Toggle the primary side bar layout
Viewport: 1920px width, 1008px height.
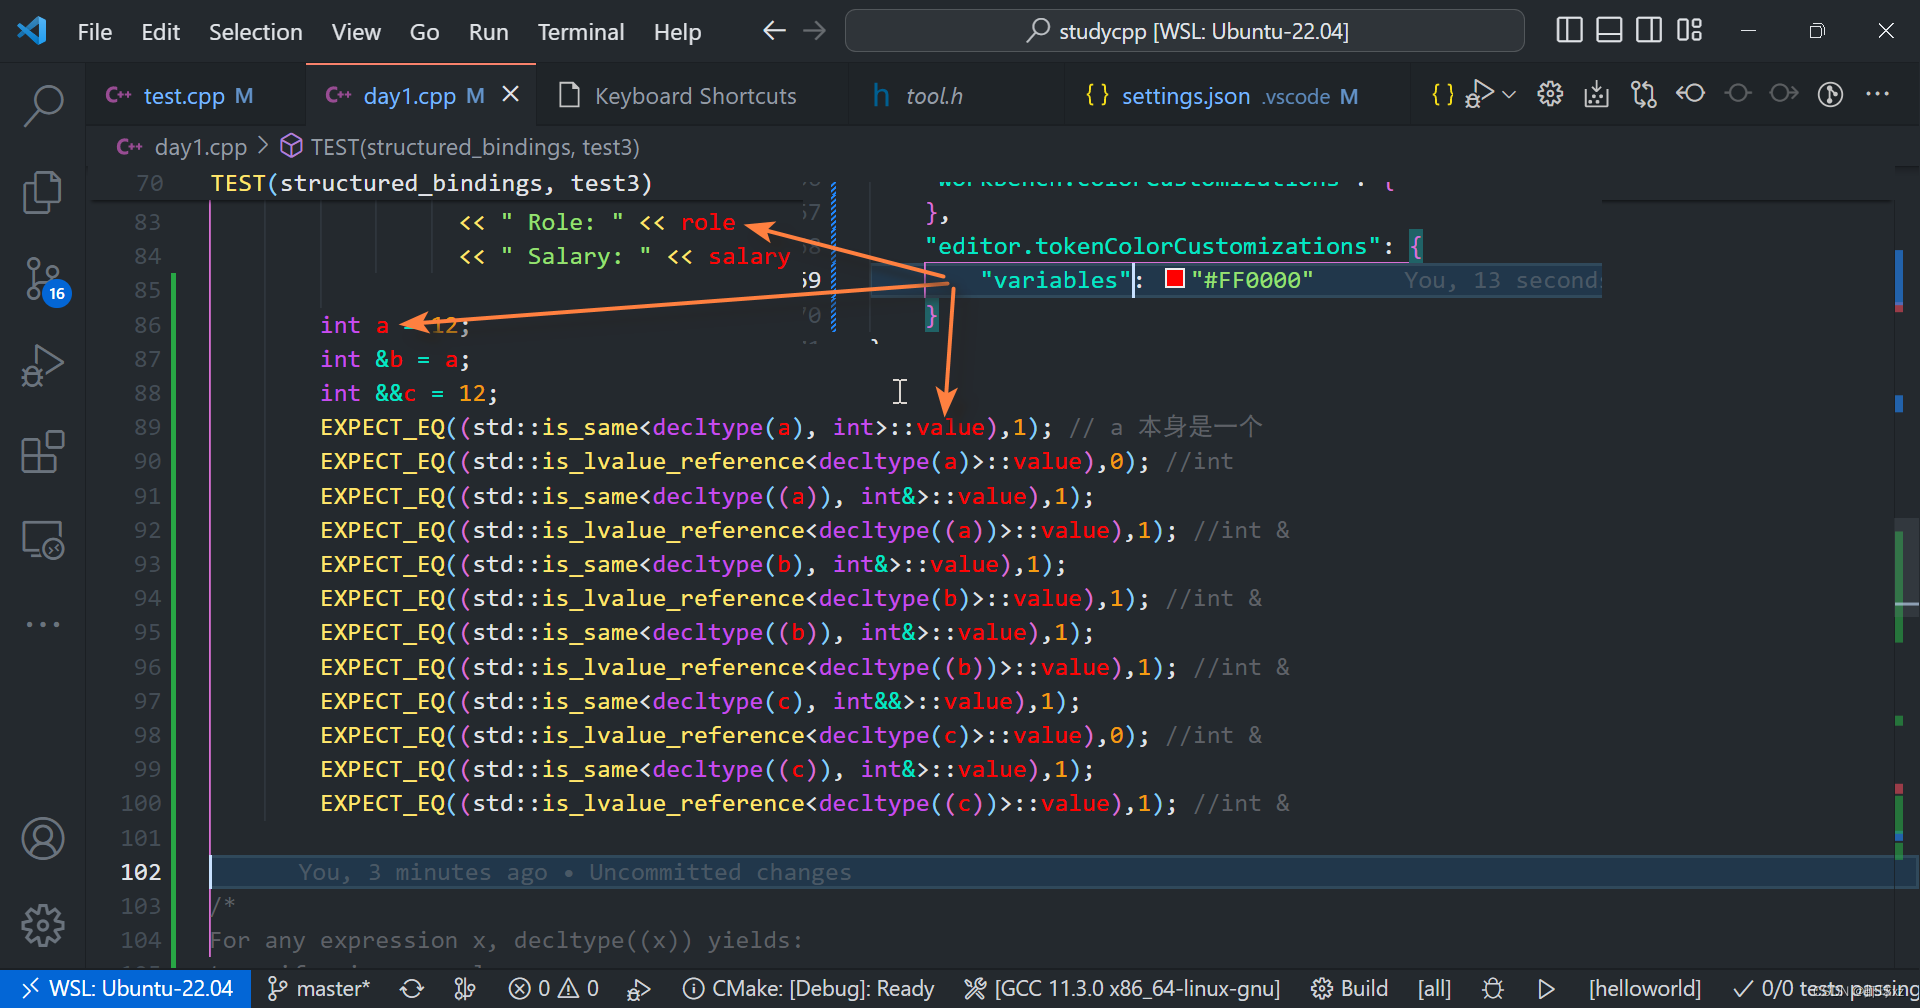(x=1570, y=31)
